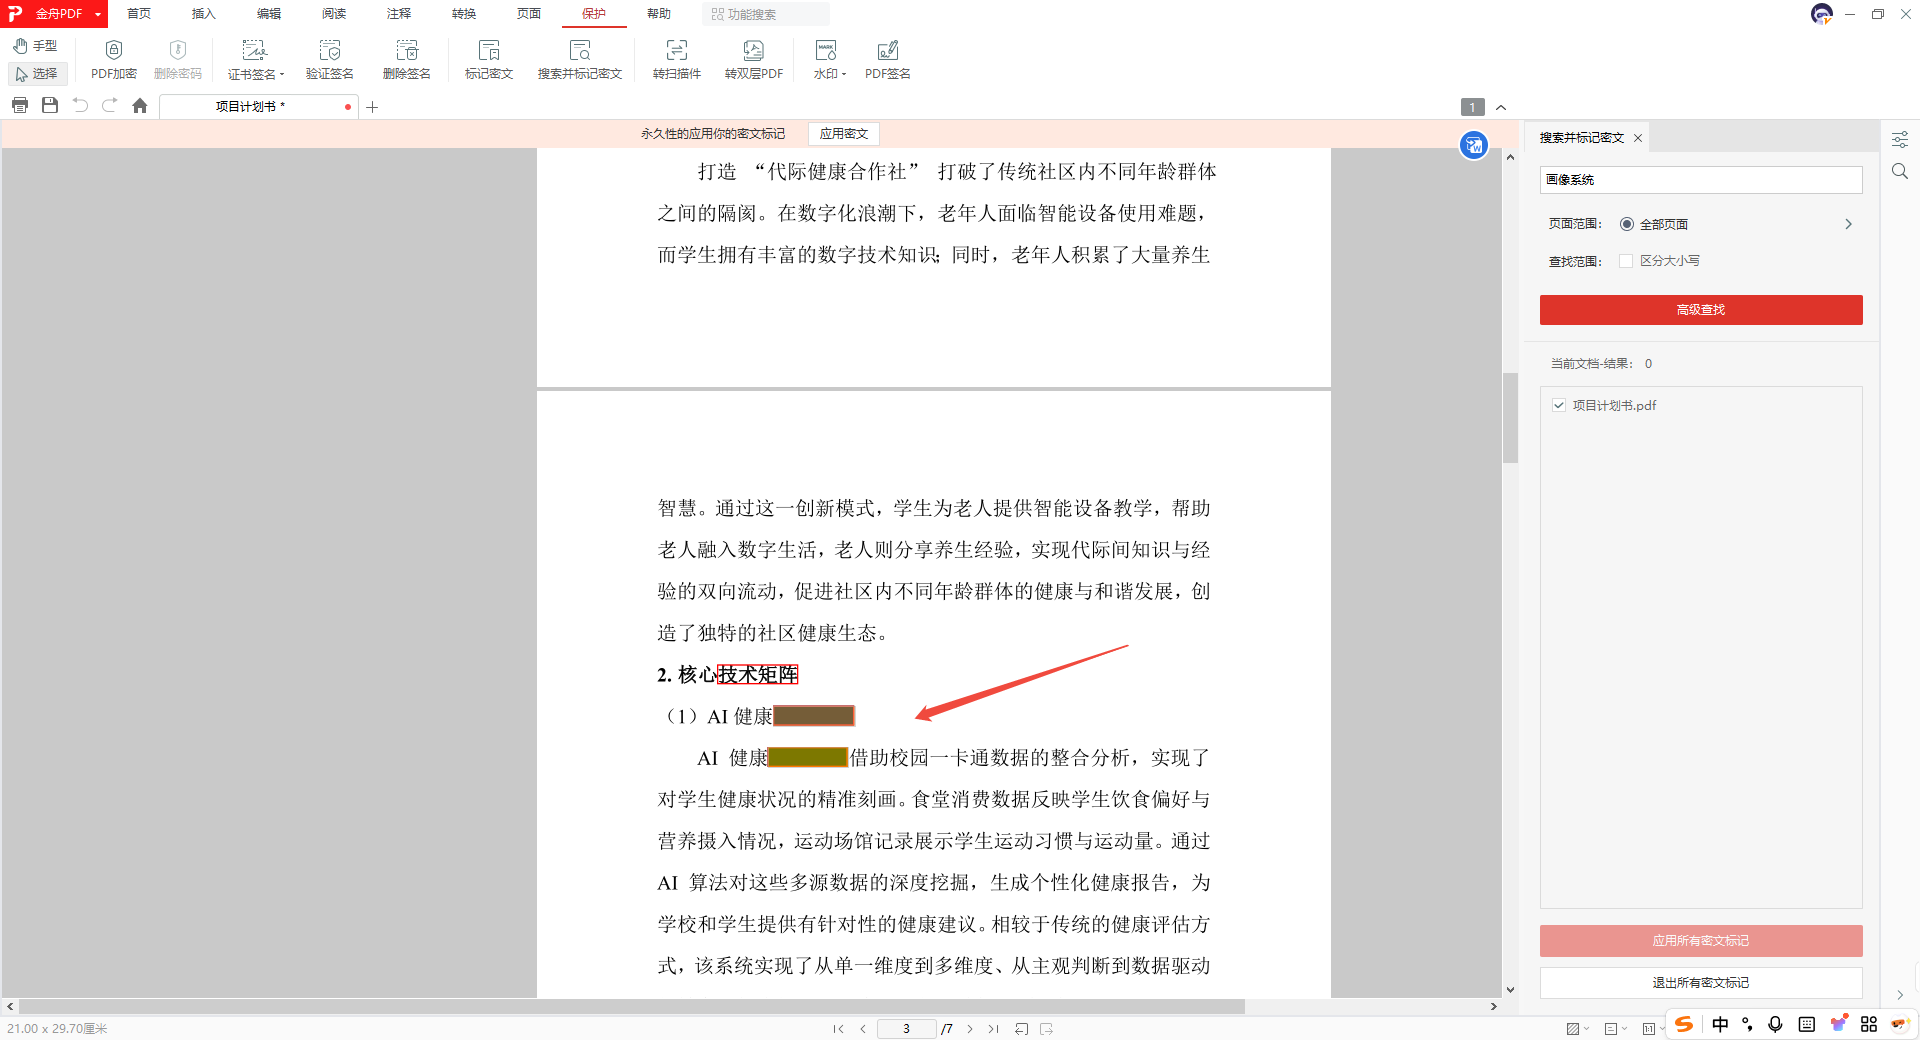
Task: Go to the next page
Action: click(x=970, y=1029)
